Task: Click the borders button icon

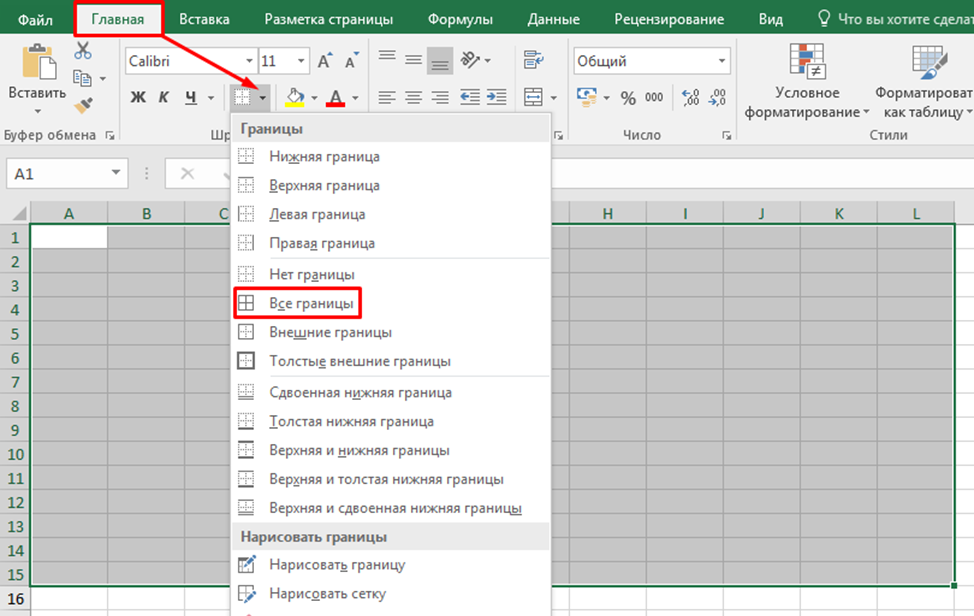Action: coord(242,97)
